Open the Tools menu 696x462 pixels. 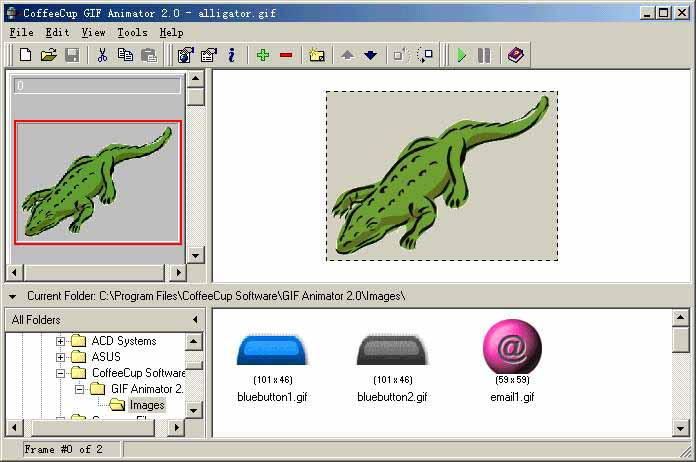[x=132, y=32]
